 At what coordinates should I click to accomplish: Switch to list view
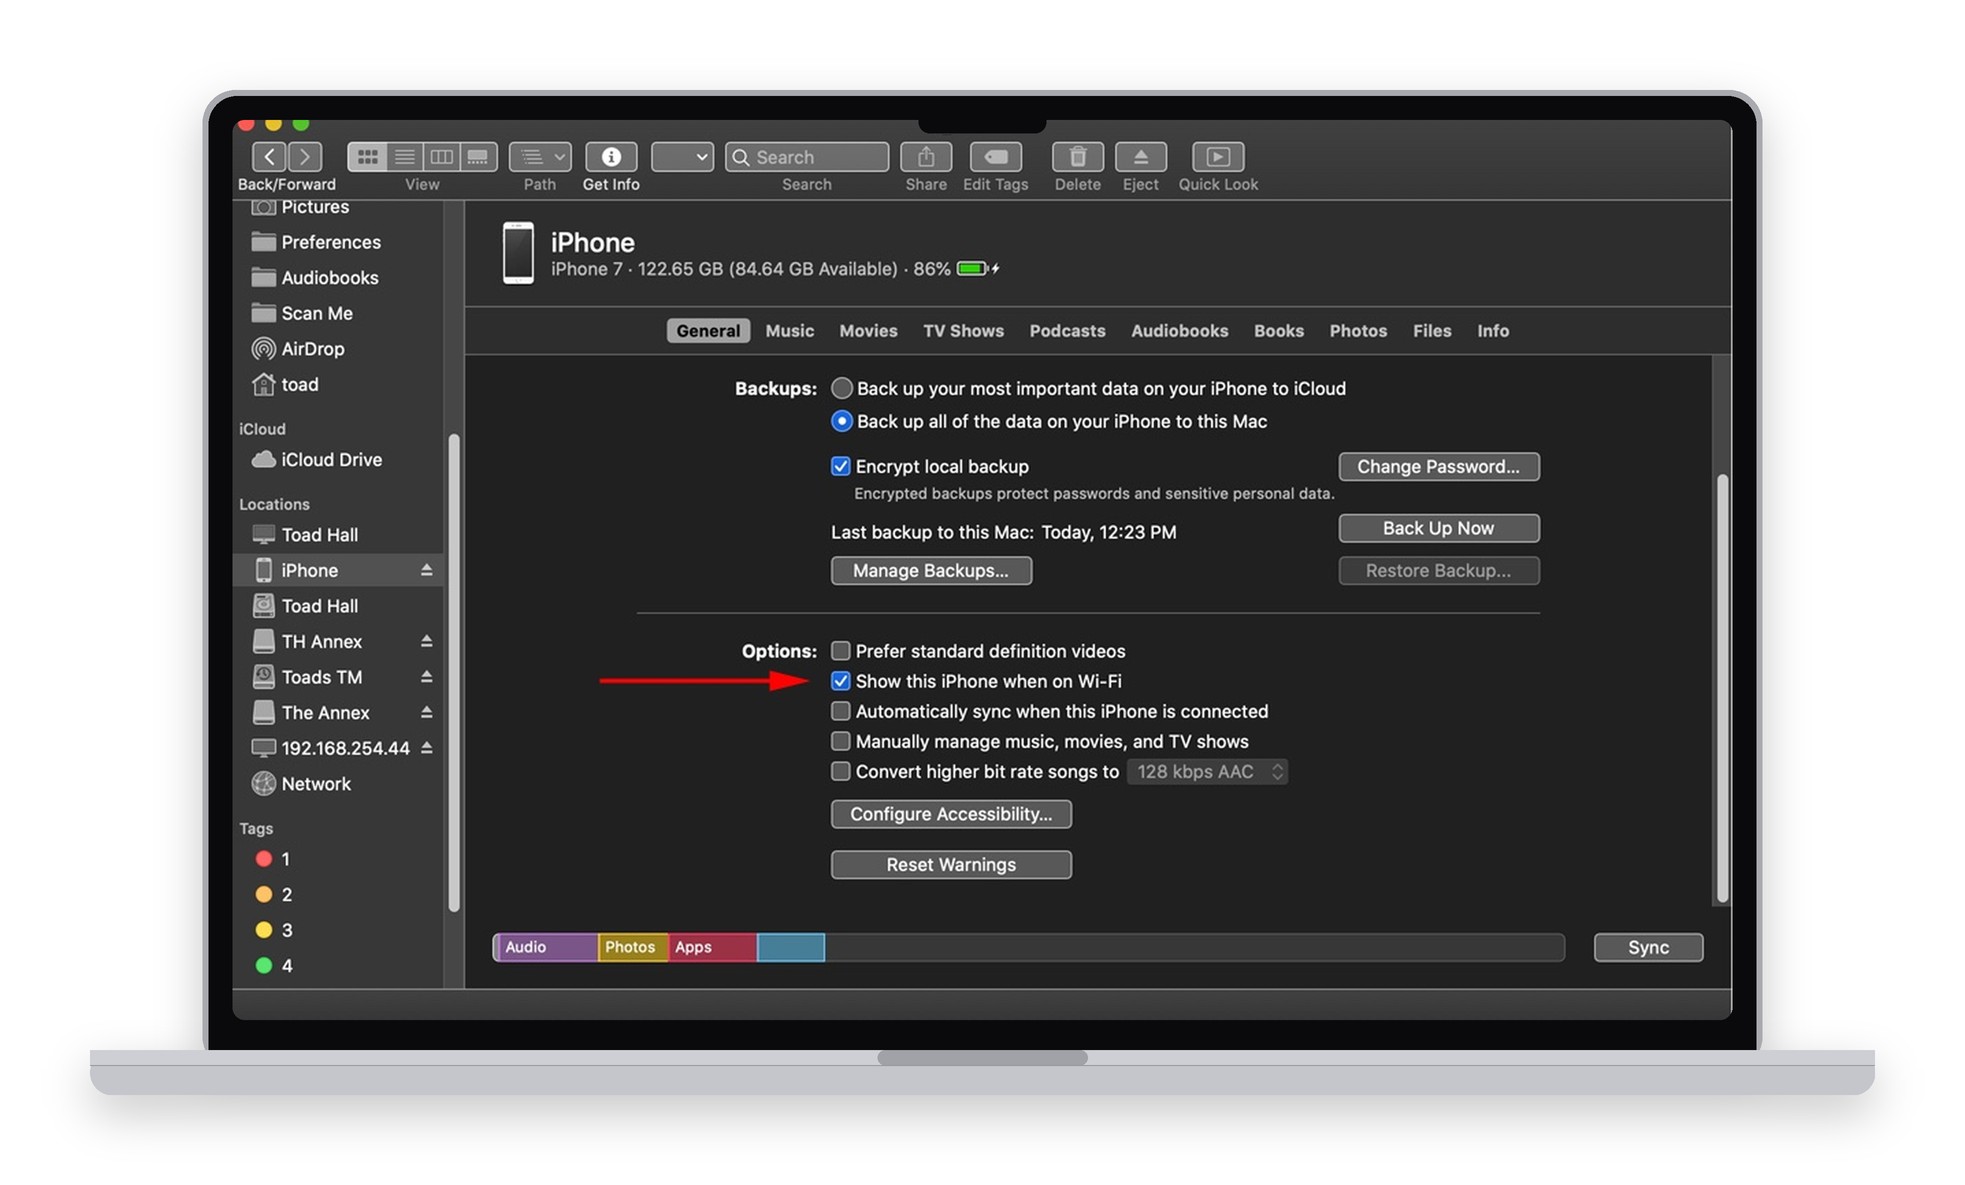(x=404, y=157)
